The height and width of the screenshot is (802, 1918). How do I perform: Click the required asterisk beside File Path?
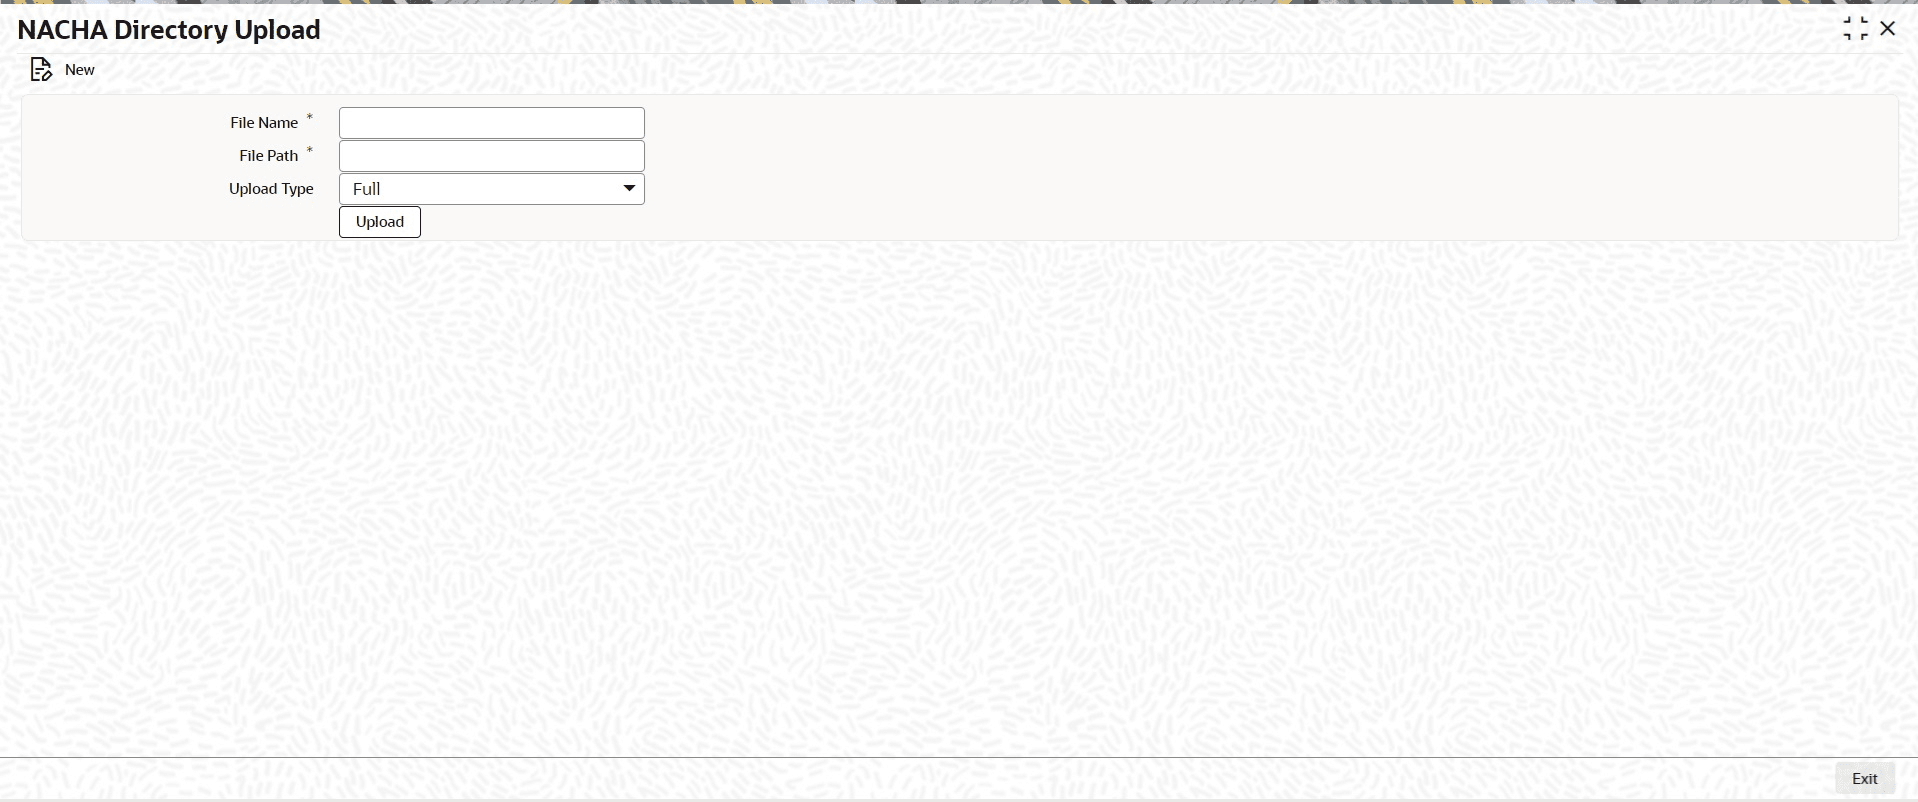310,151
